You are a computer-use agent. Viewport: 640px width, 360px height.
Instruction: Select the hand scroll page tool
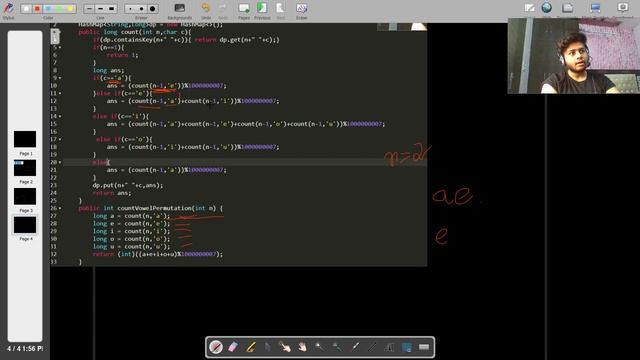click(302, 347)
